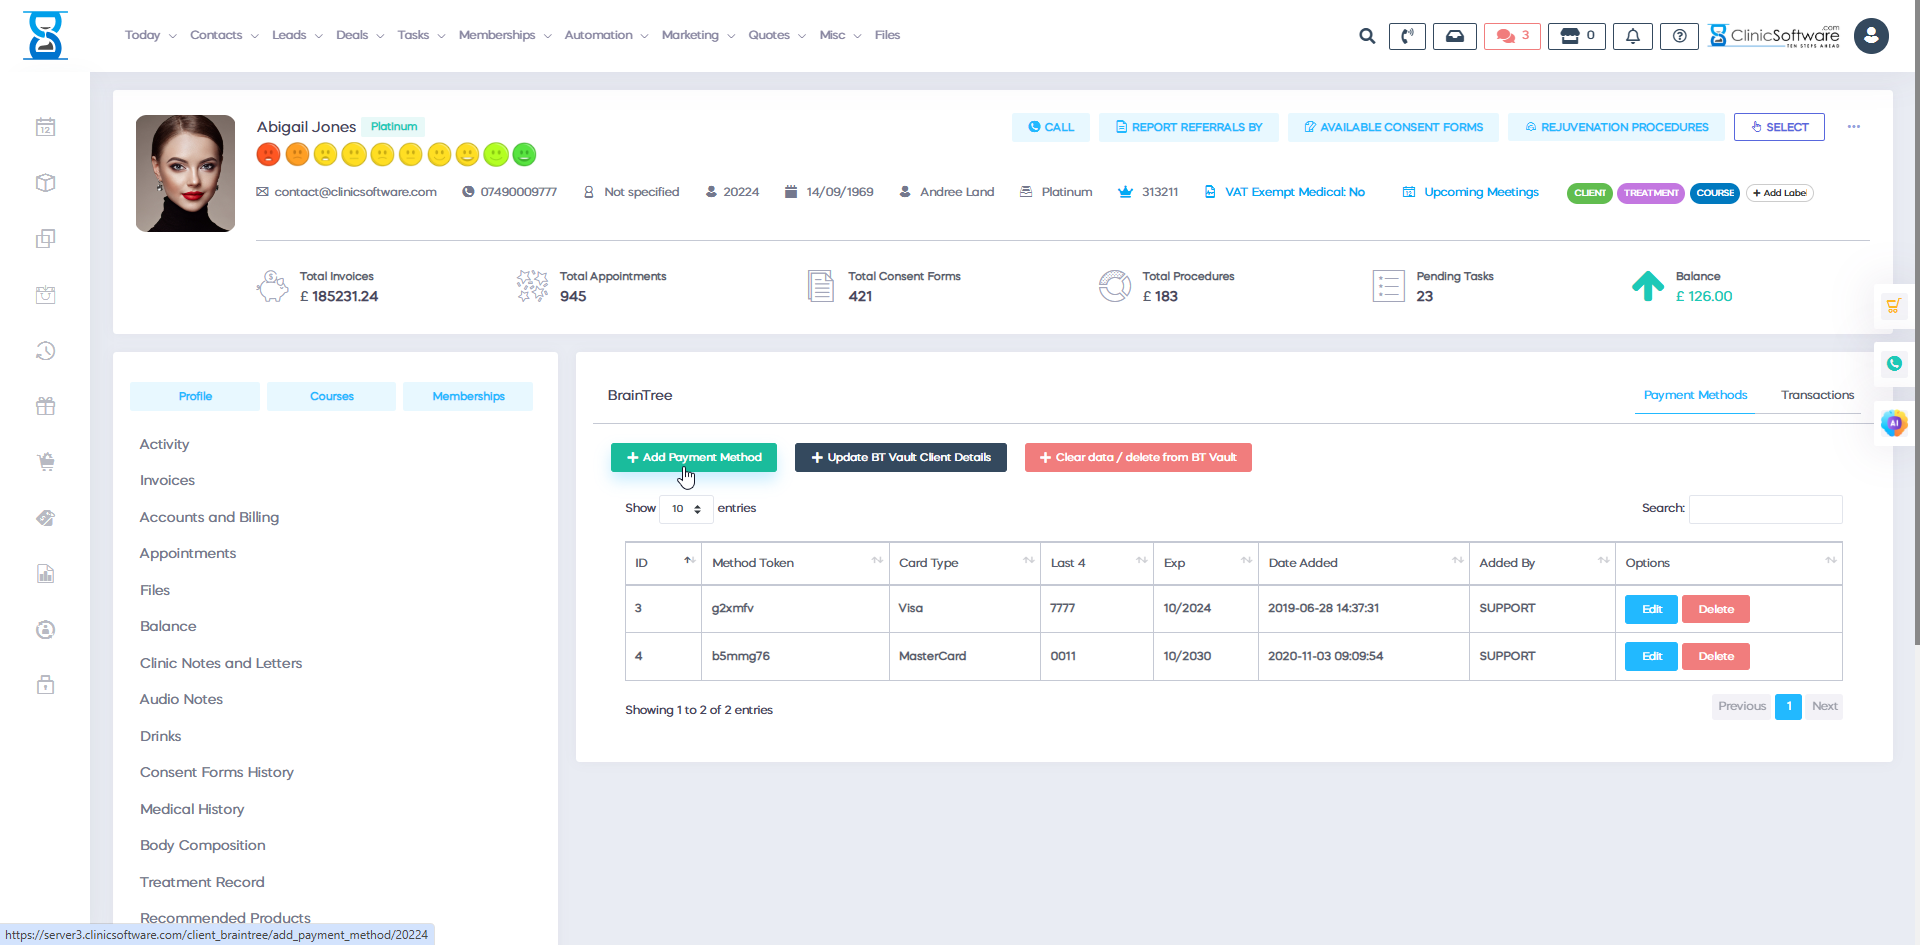Select the calendar icon in left sidebar
The height and width of the screenshot is (945, 1920).
point(45,127)
